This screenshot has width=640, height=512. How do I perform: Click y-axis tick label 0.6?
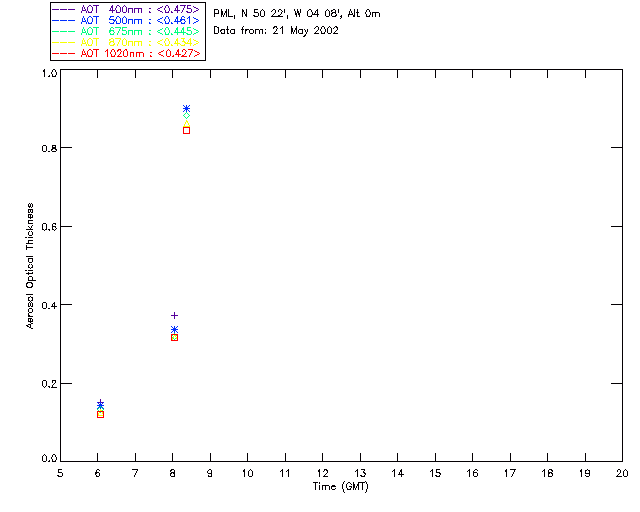click(x=49, y=227)
